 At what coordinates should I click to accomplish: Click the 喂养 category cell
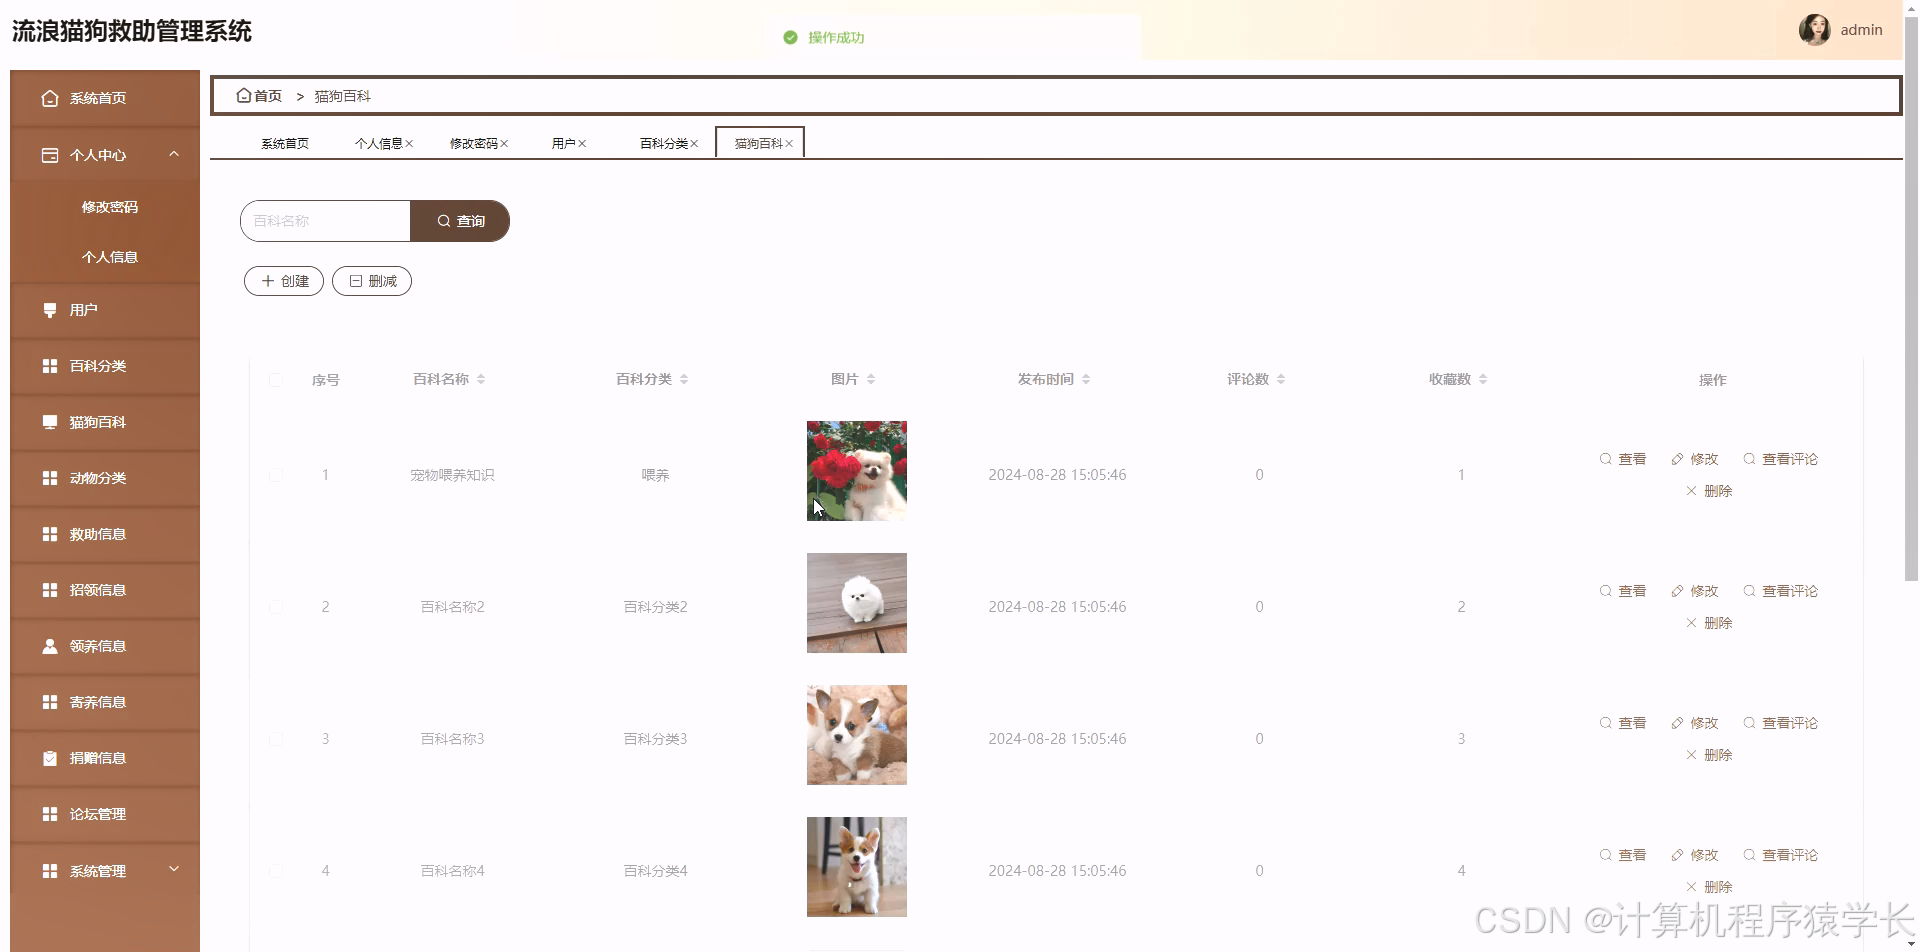pos(655,475)
